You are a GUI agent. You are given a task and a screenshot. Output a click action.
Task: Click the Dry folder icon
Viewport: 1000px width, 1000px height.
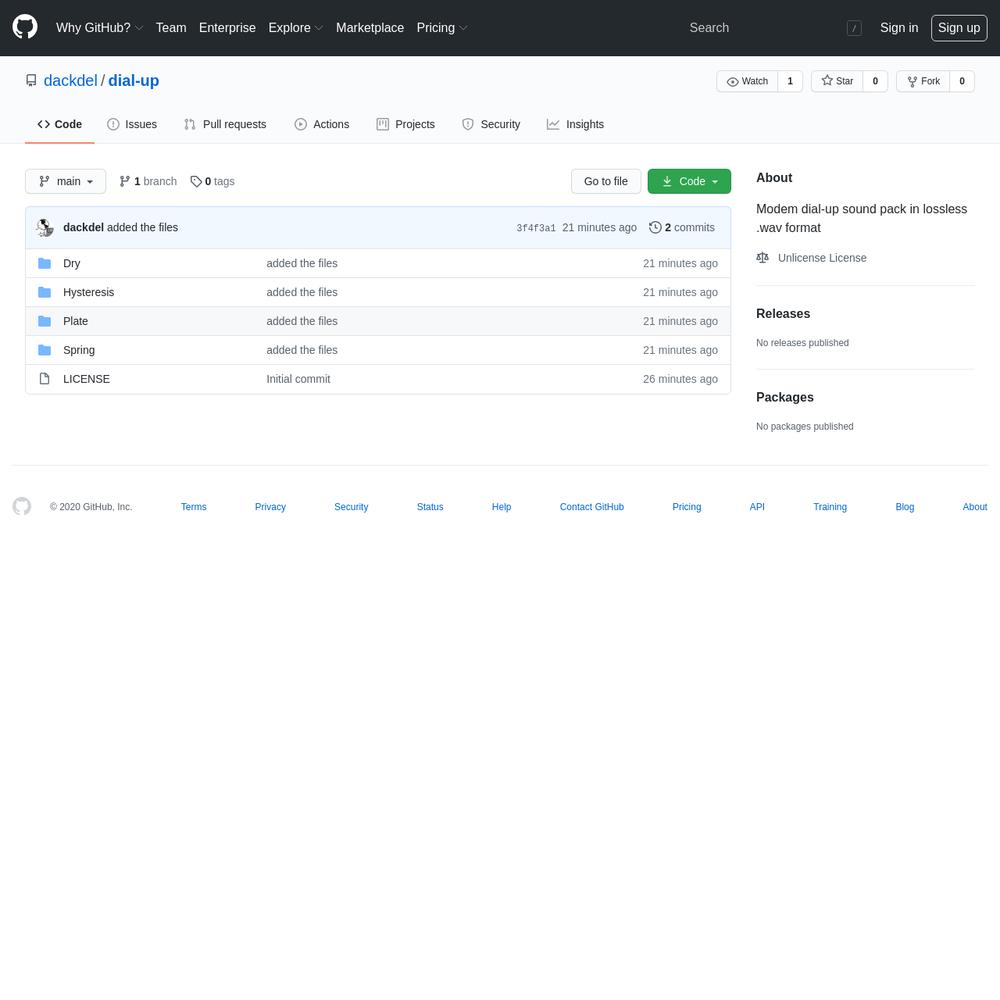[44, 263]
